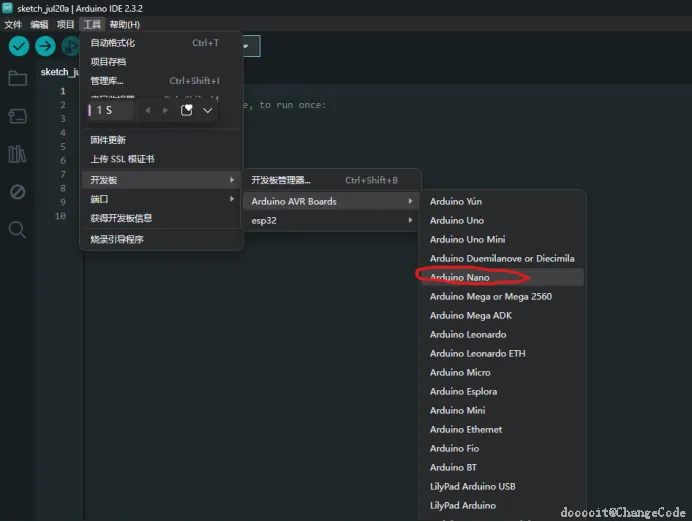Select 固件更新 menu entry

pyautogui.click(x=162, y=140)
